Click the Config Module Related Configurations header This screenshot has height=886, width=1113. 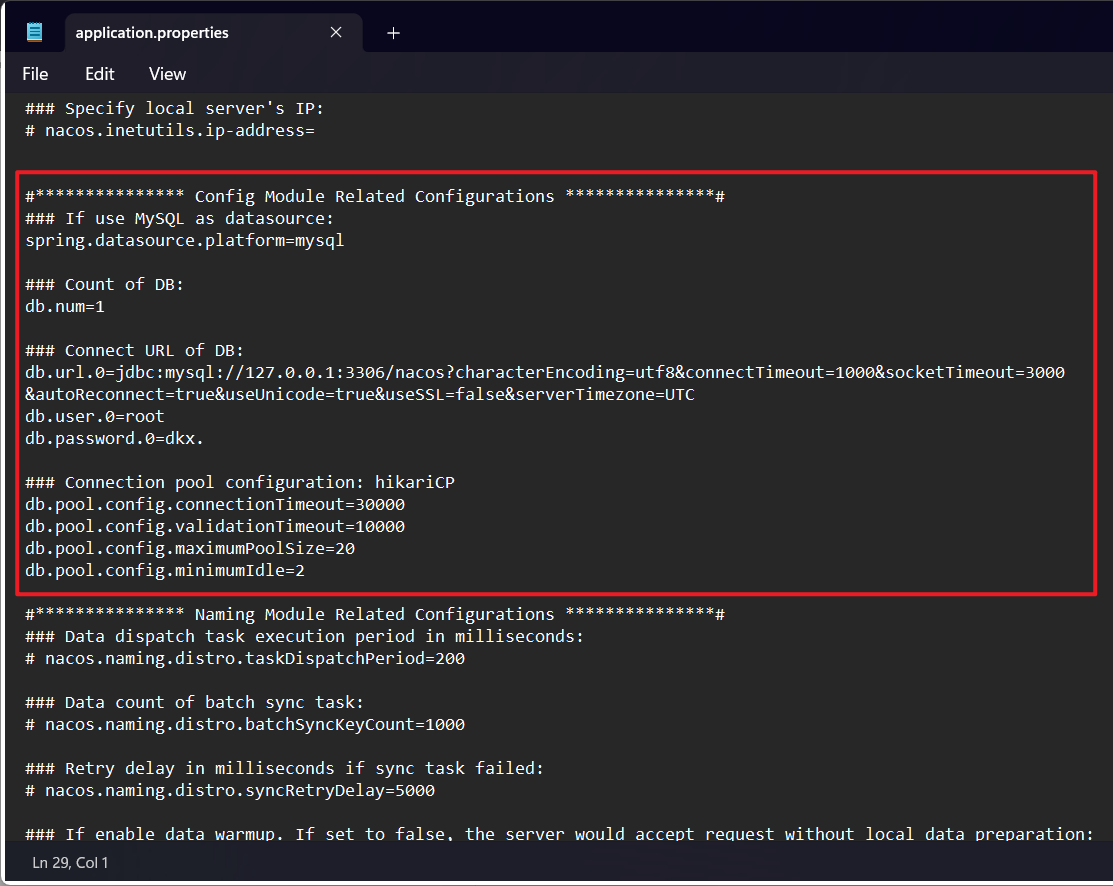click(x=375, y=197)
